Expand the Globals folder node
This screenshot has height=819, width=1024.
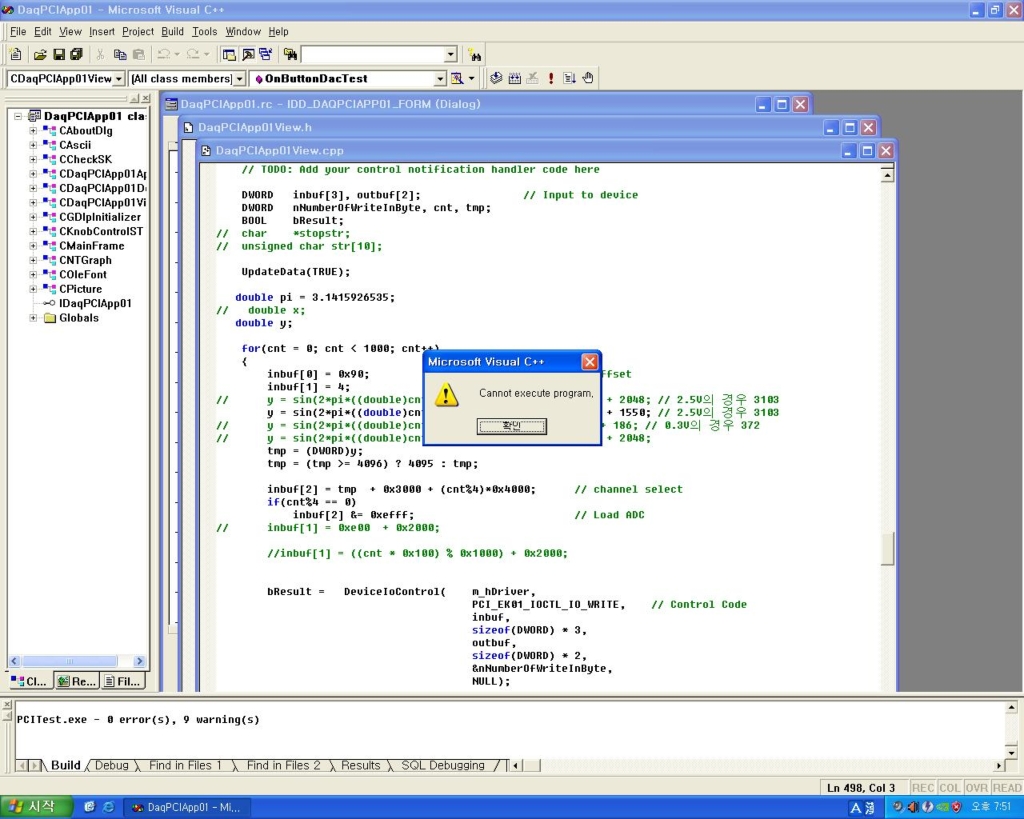(x=33, y=318)
